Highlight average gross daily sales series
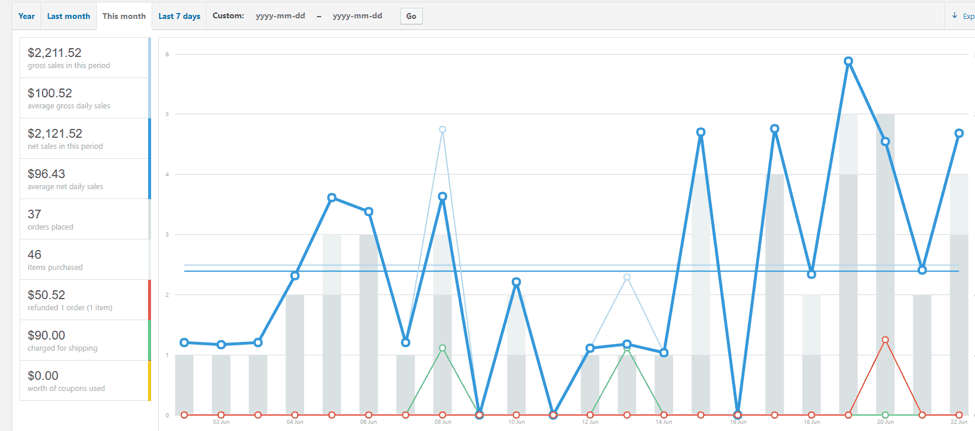975x431 pixels. tap(84, 98)
